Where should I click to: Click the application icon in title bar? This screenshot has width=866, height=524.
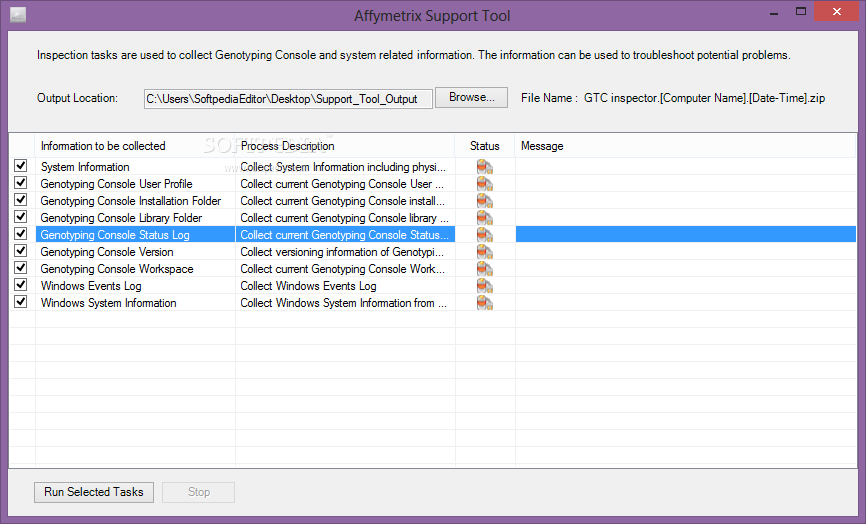tap(18, 15)
